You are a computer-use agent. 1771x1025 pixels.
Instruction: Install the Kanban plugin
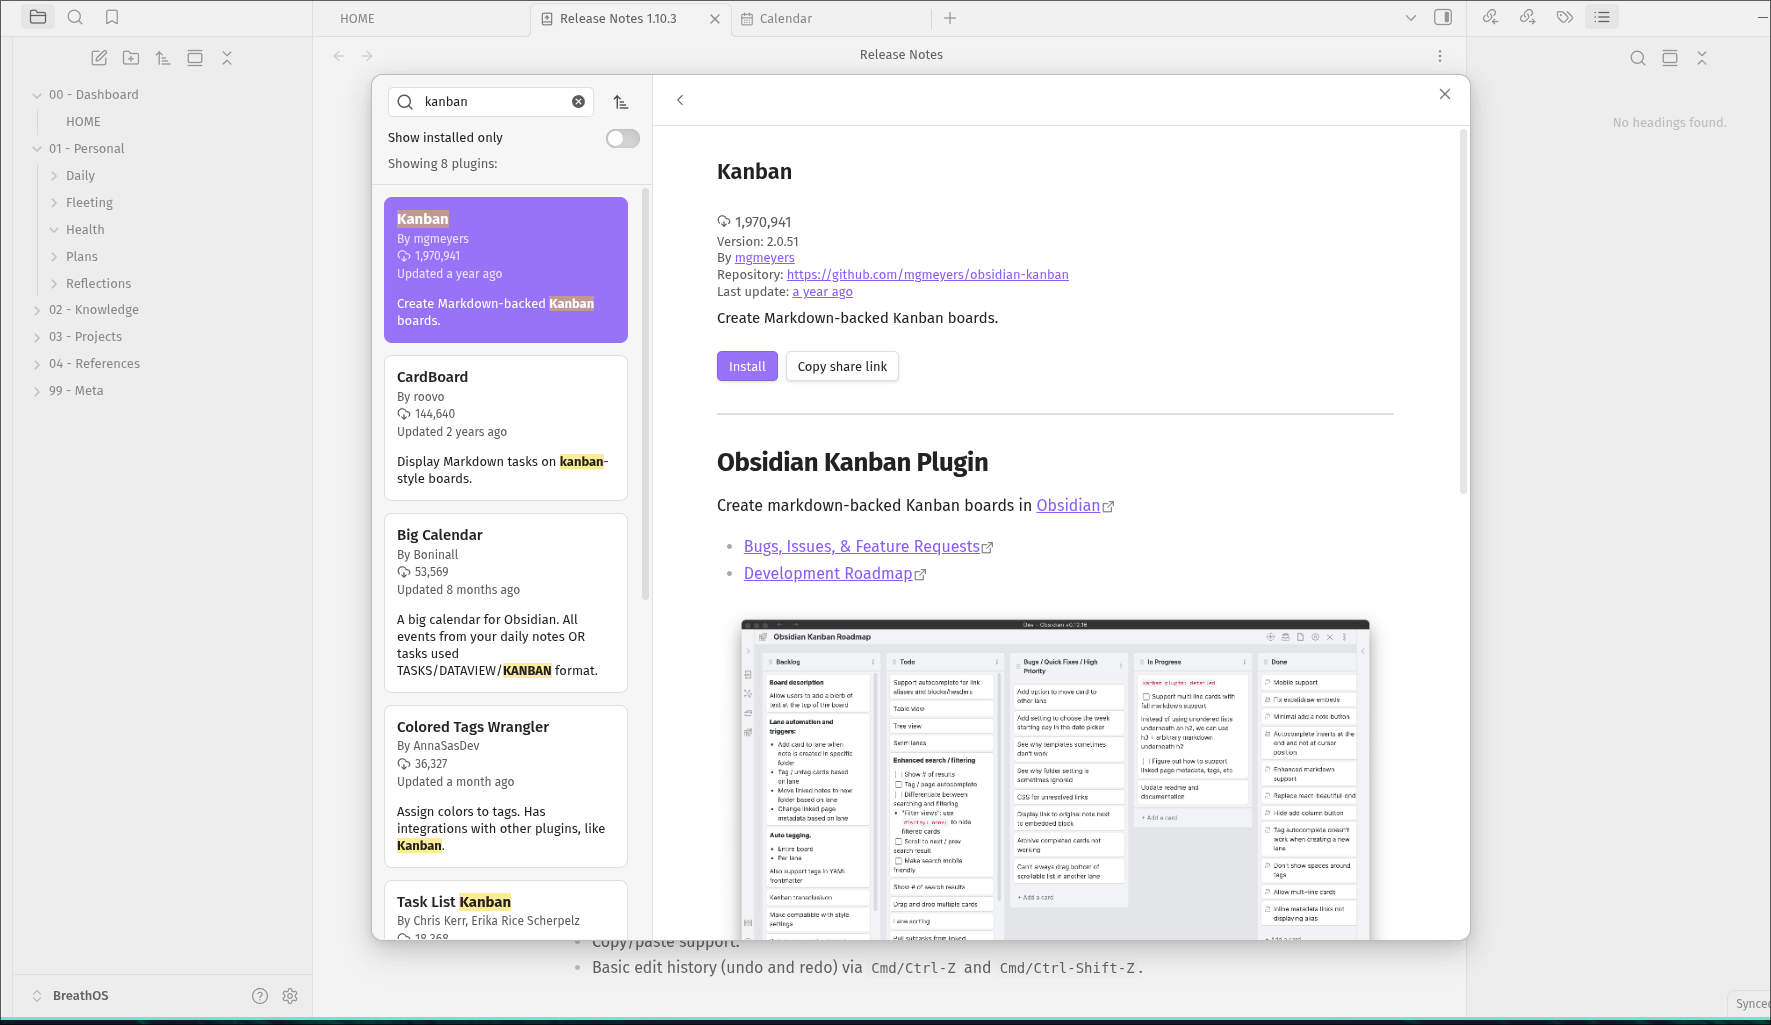tap(747, 367)
